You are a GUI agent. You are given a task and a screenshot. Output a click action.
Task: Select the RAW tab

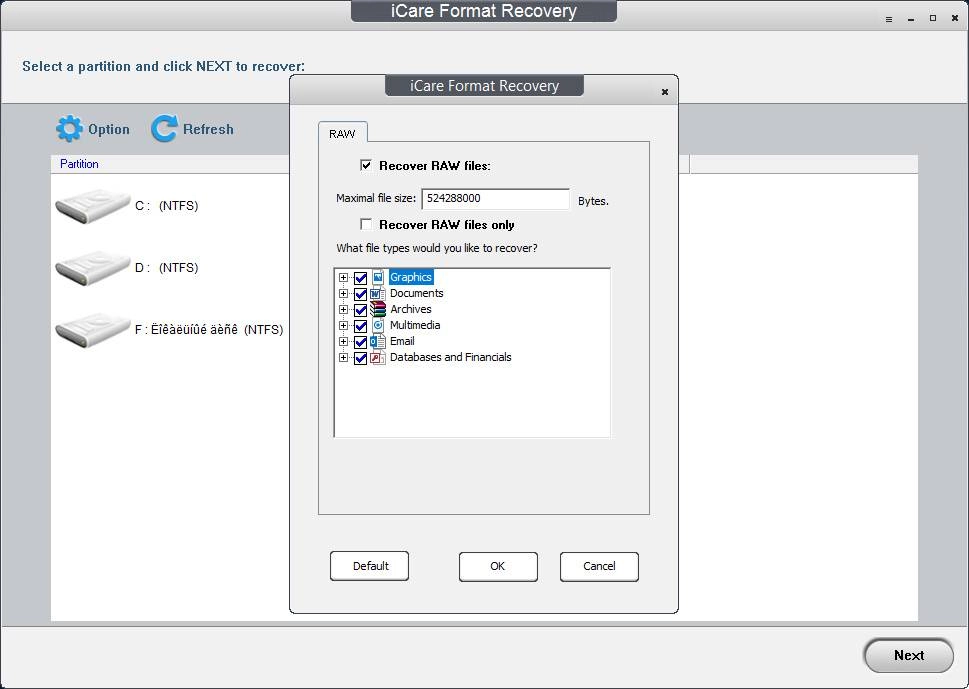(342, 133)
